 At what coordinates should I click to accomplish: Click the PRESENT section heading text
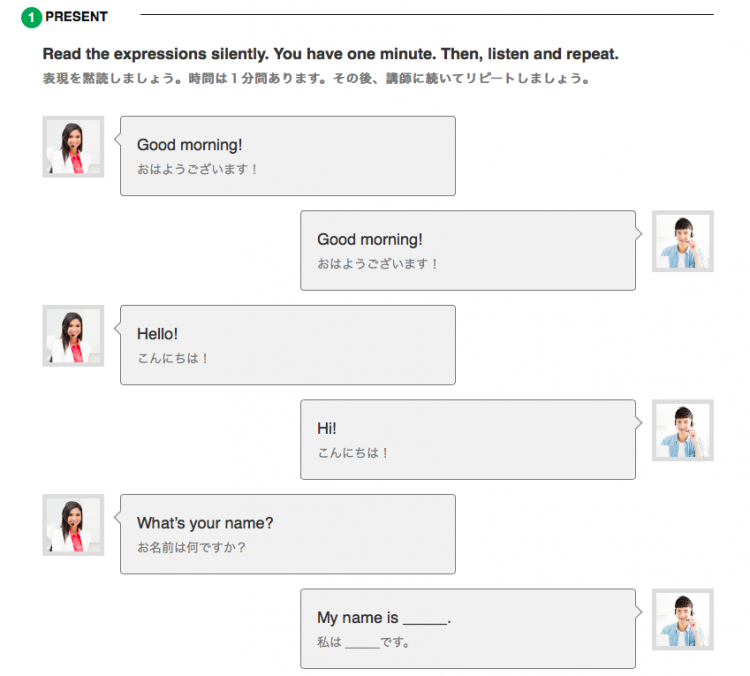click(x=77, y=17)
